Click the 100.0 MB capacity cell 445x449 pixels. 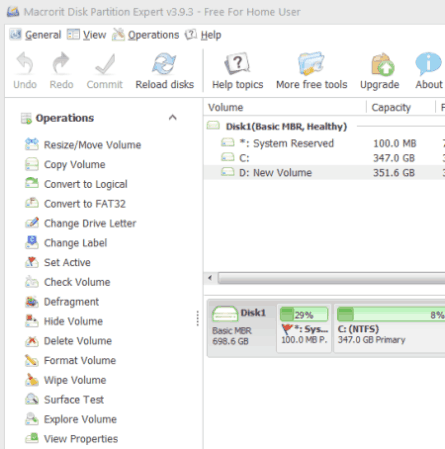pyautogui.click(x=395, y=143)
